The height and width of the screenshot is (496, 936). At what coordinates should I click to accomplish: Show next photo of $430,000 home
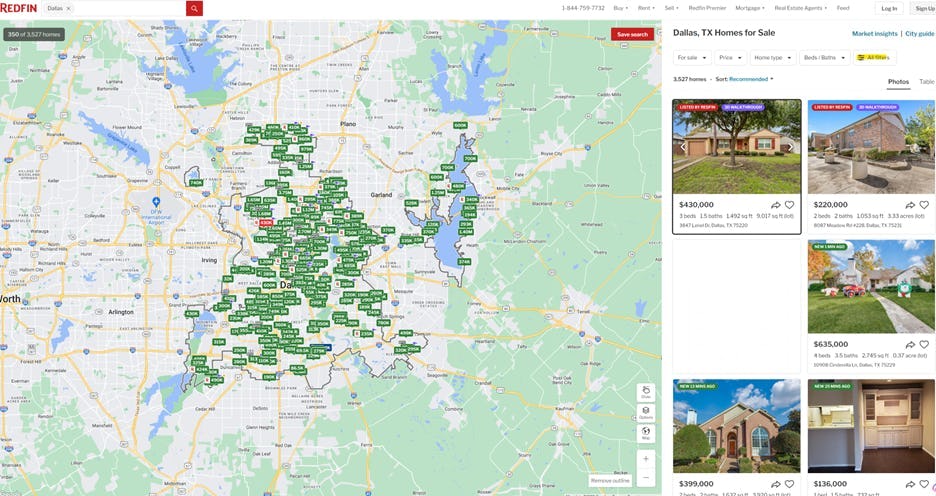(790, 147)
